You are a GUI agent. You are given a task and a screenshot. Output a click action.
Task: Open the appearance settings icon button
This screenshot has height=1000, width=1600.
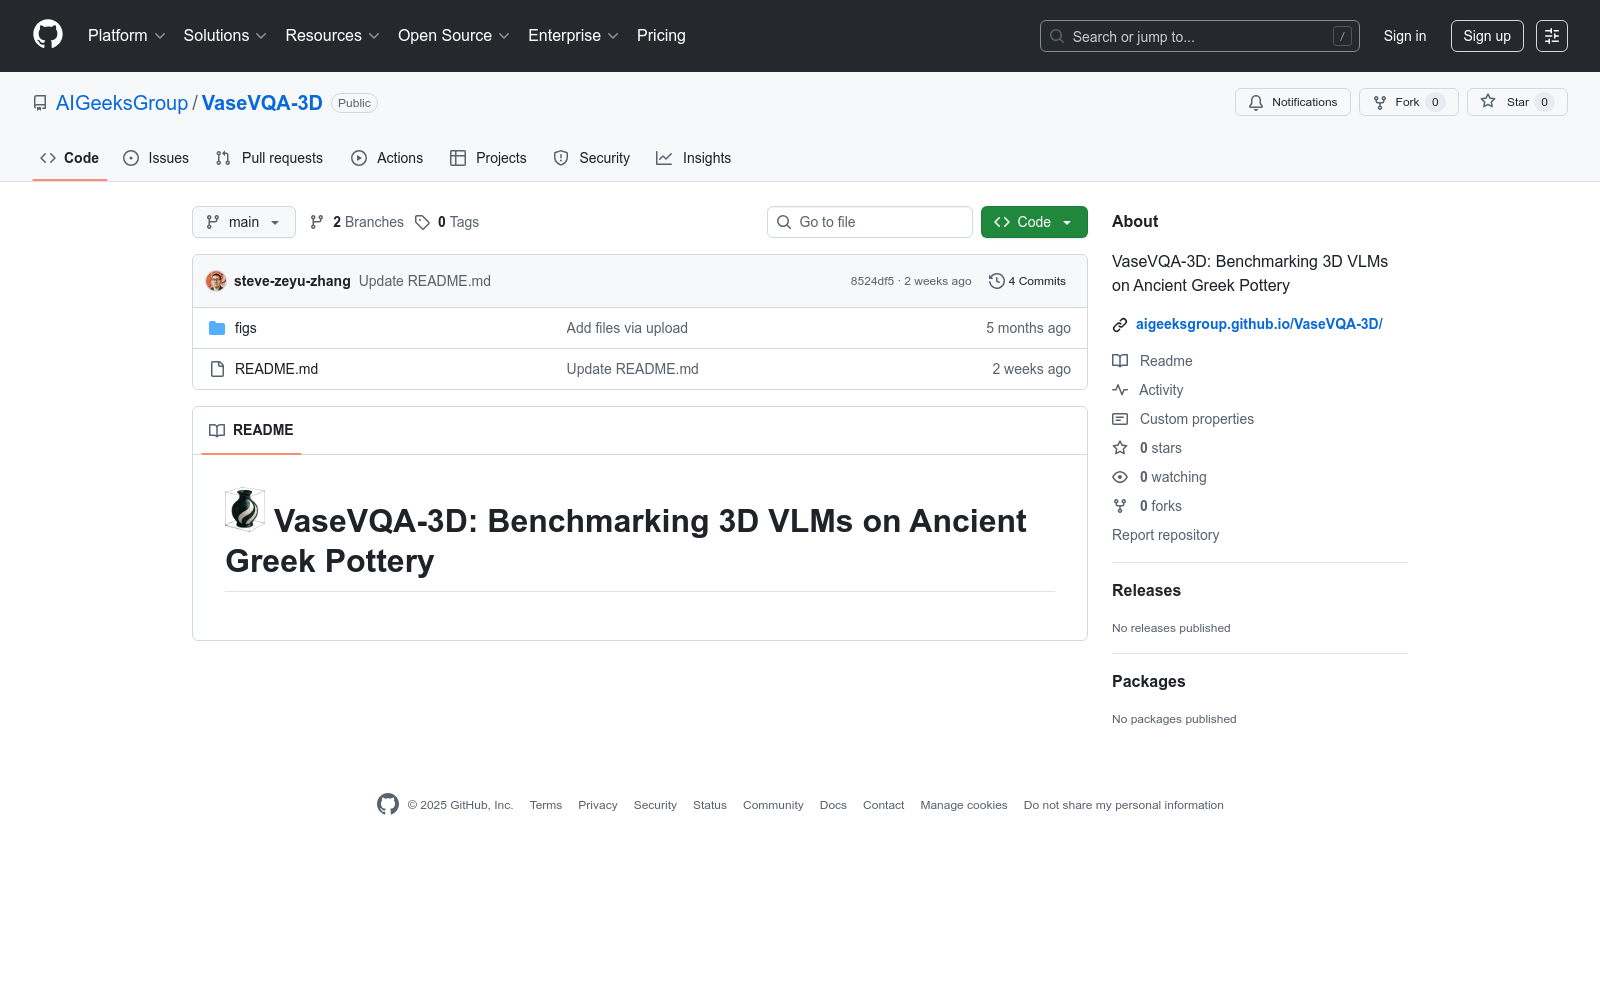[1551, 36]
